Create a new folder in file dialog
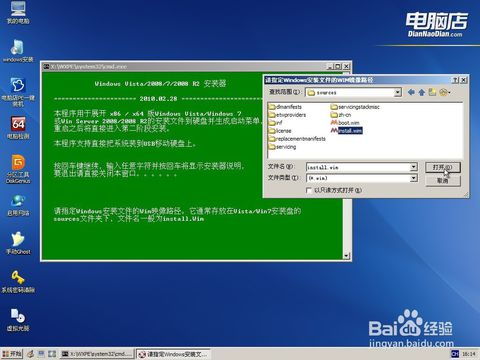 (x=432, y=92)
